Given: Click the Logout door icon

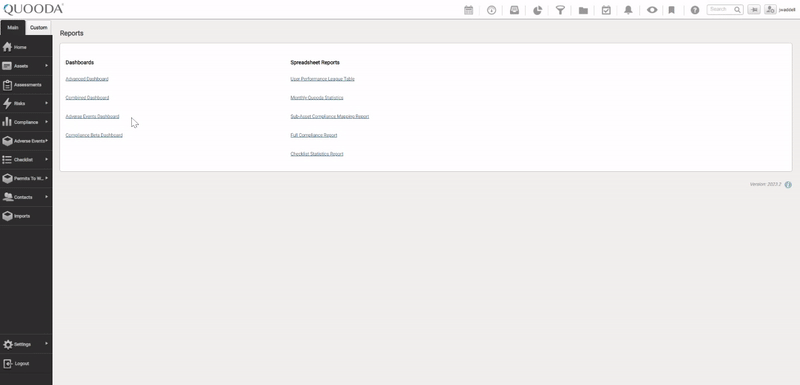Looking at the screenshot, I should [8, 364].
